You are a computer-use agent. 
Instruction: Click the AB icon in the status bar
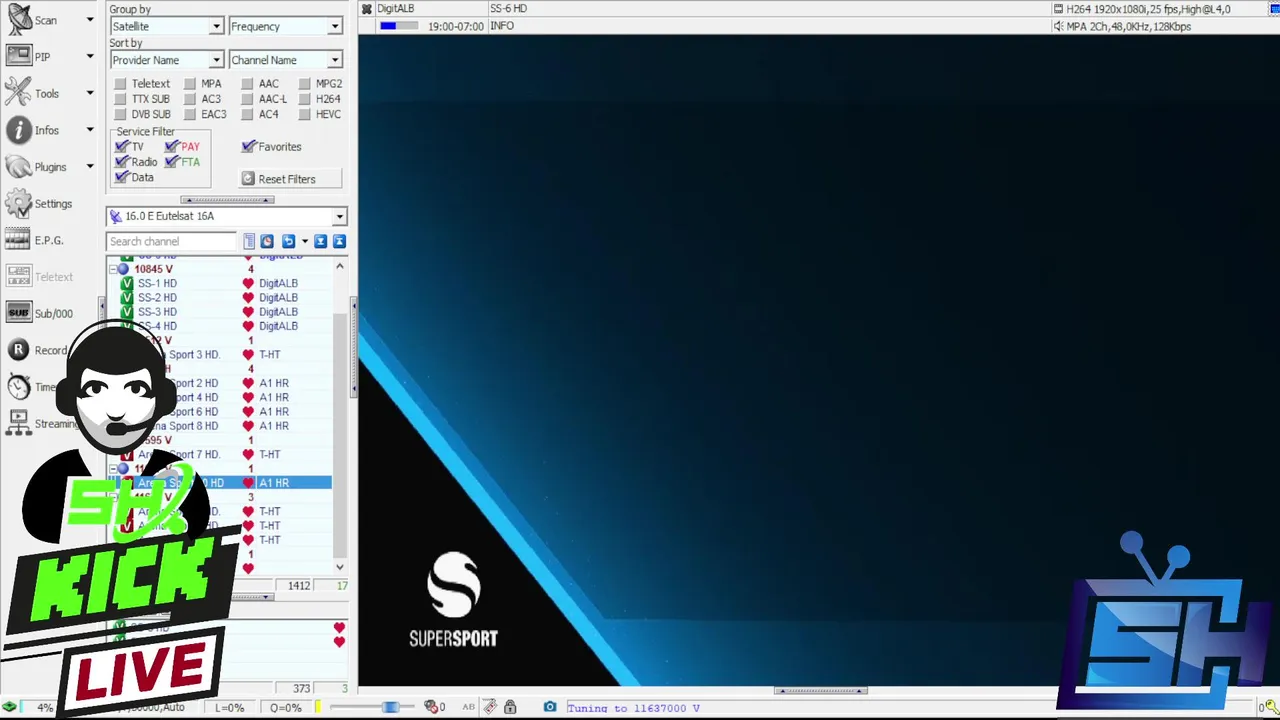tap(468, 707)
